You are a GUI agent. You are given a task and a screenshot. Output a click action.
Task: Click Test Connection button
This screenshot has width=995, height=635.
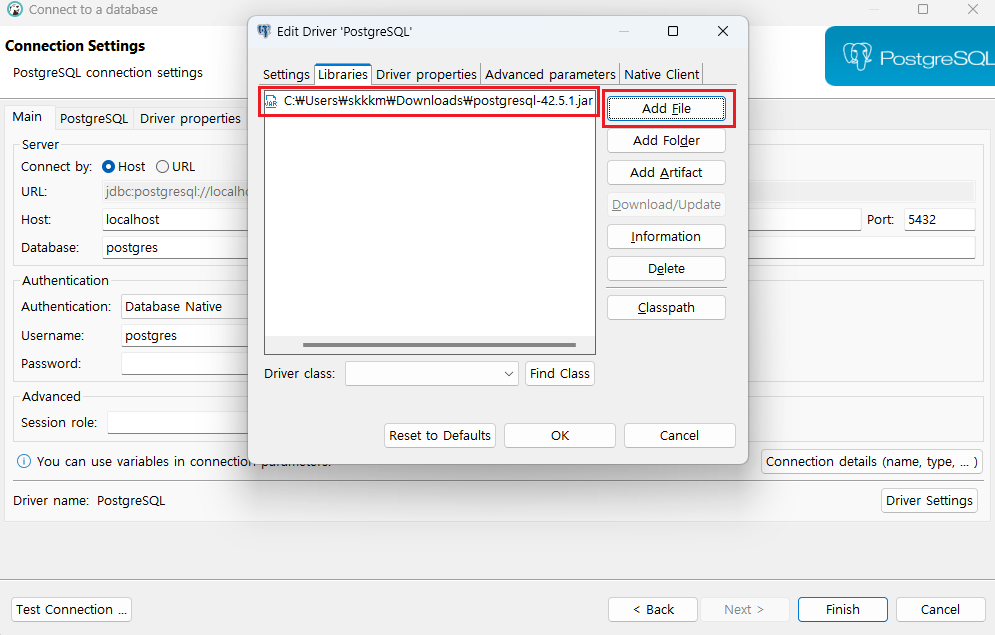click(x=71, y=610)
